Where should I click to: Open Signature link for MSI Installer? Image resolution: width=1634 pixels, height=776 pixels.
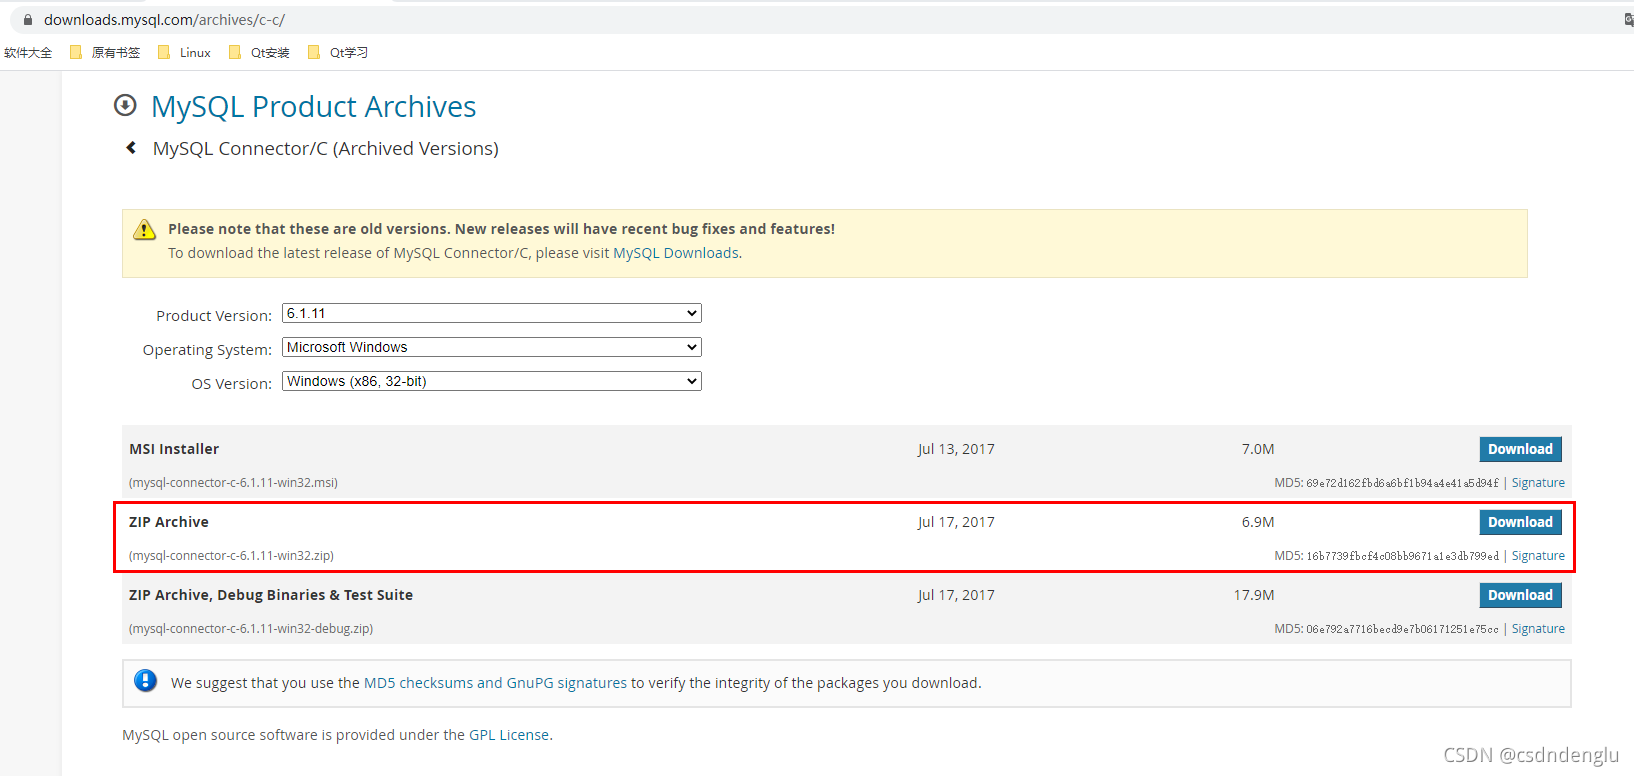(1538, 483)
